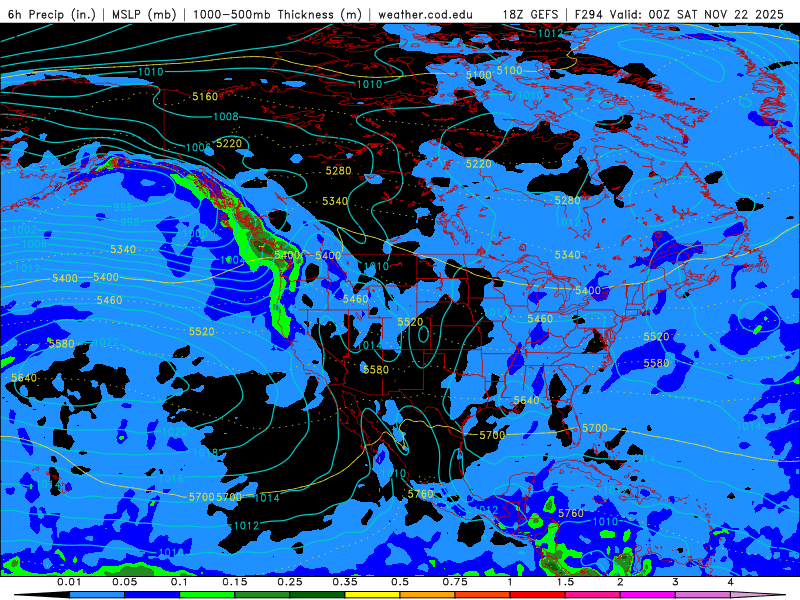Click the '6h Precip (in.)' header text
800x600 pixels.
point(52,14)
